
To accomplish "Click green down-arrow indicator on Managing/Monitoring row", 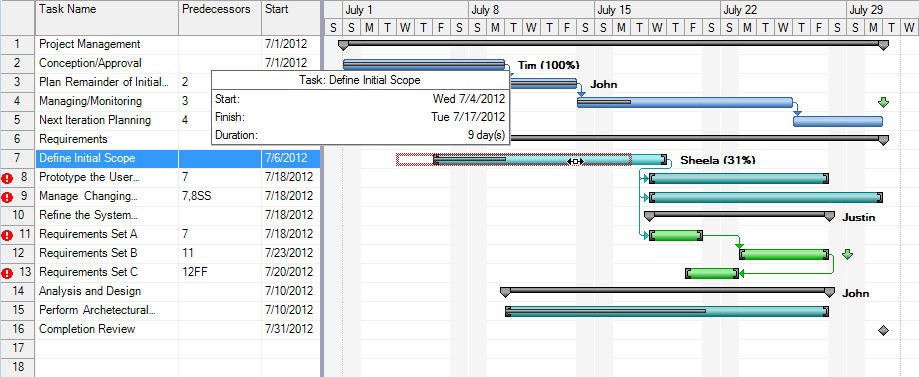I will [883, 103].
